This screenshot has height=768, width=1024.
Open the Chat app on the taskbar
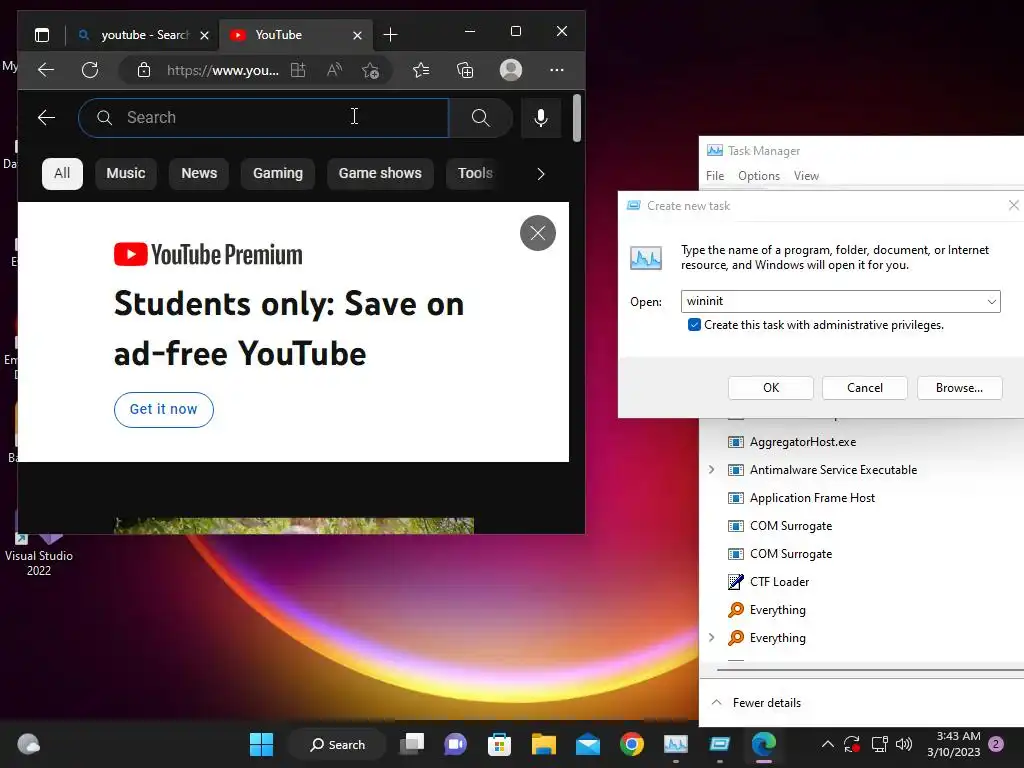pos(455,744)
